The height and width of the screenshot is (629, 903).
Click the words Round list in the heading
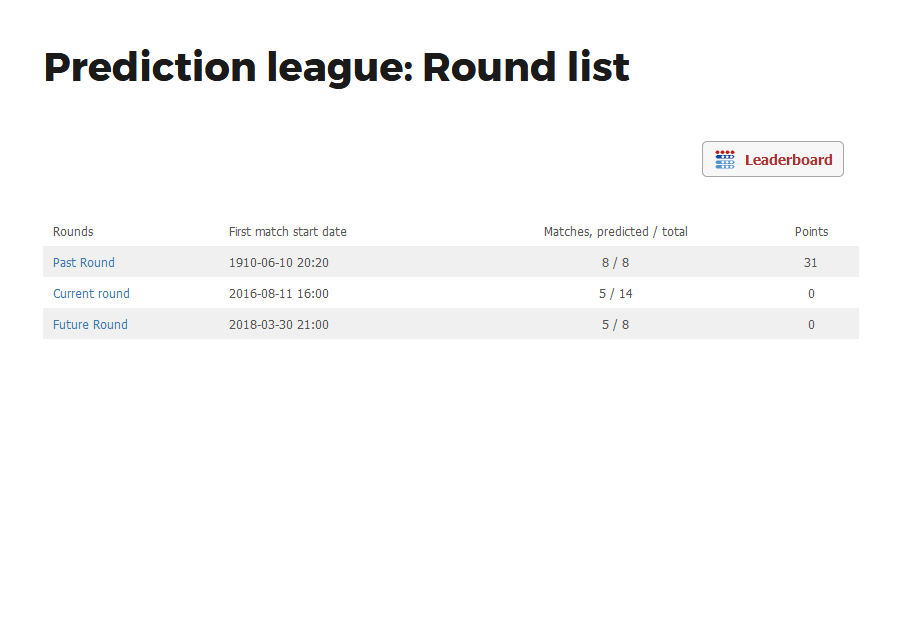point(526,67)
